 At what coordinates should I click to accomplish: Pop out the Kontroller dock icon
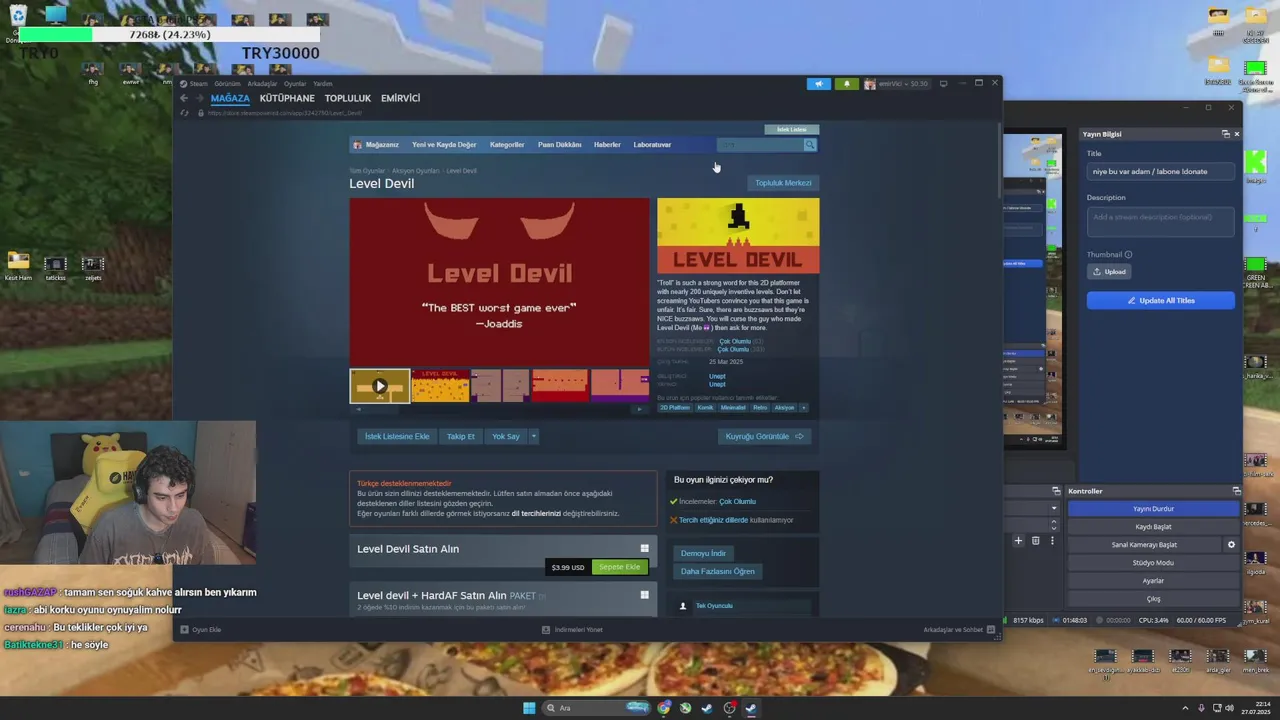point(1236,491)
